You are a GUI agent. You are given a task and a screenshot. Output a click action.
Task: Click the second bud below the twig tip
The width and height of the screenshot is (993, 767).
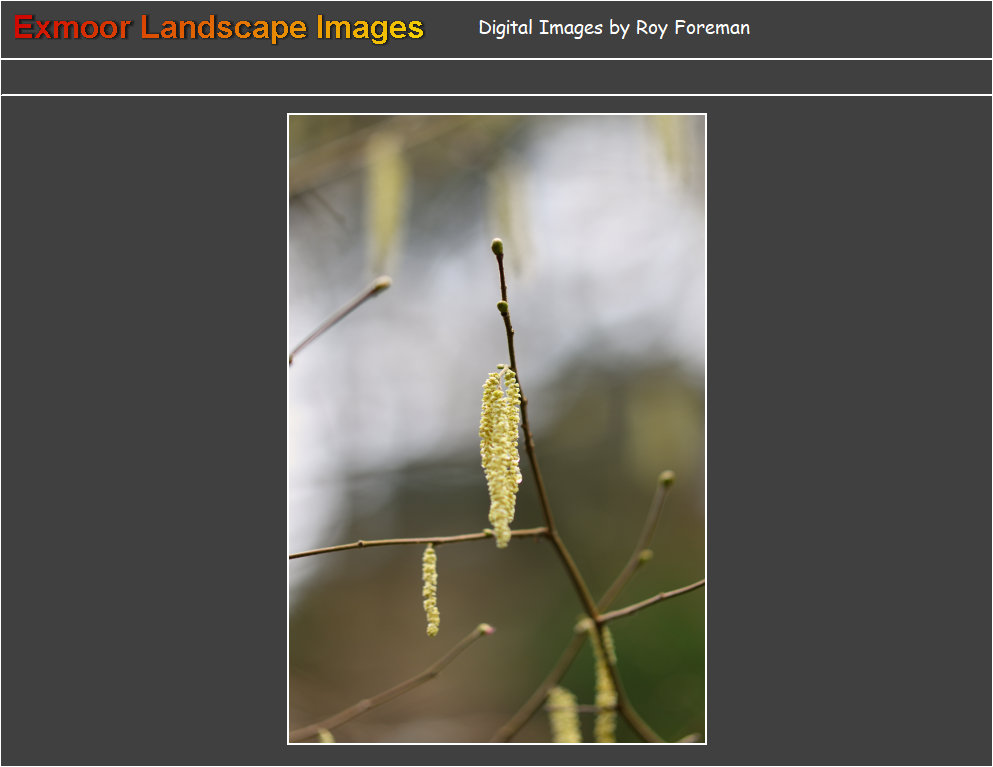(503, 307)
